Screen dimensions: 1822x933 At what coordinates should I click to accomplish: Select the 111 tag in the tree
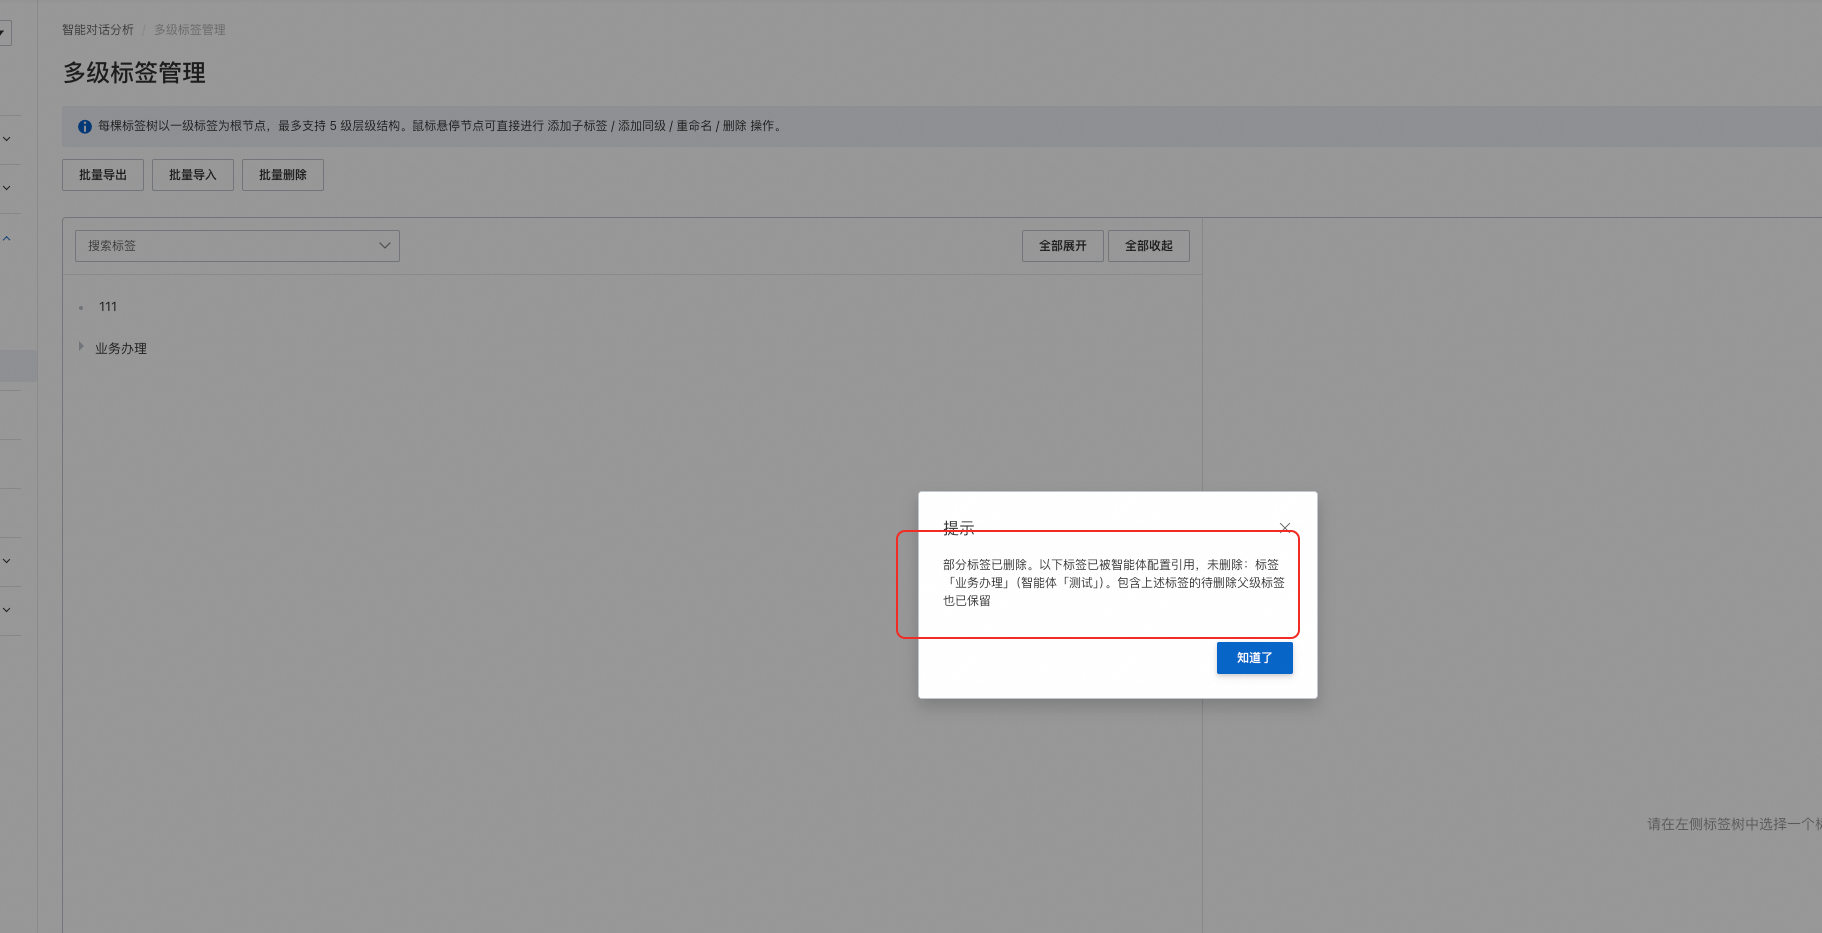pyautogui.click(x=108, y=307)
